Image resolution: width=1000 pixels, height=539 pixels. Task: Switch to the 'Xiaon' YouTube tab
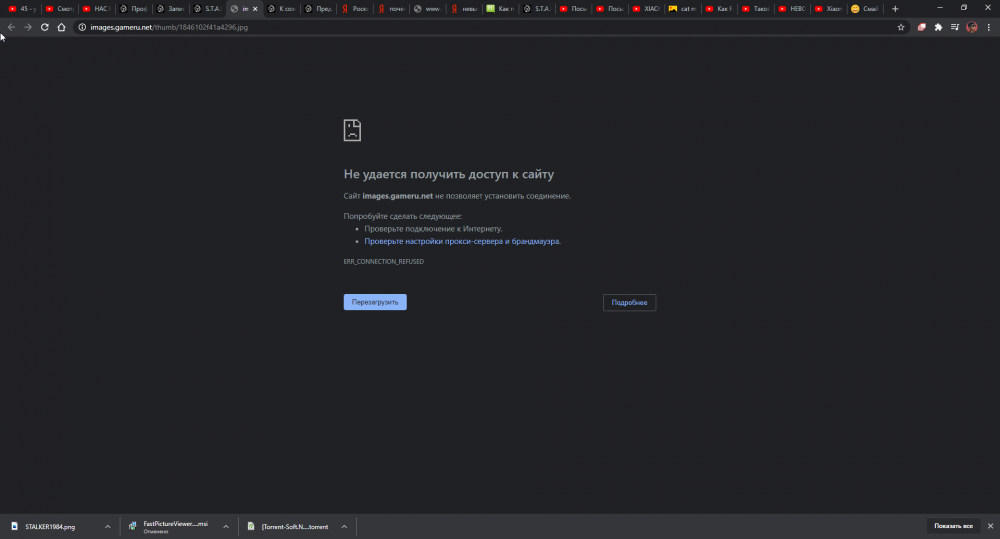[x=828, y=9]
